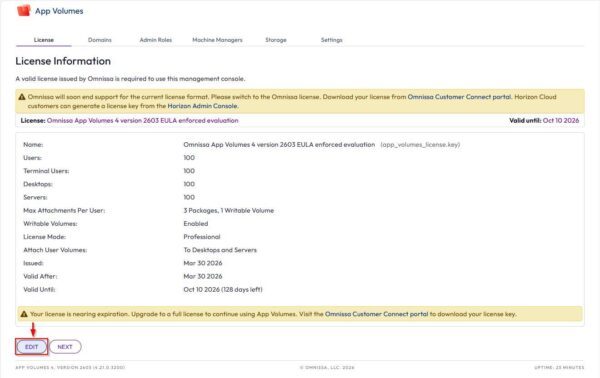
Task: Click the License Information heading
Action: (x=63, y=61)
